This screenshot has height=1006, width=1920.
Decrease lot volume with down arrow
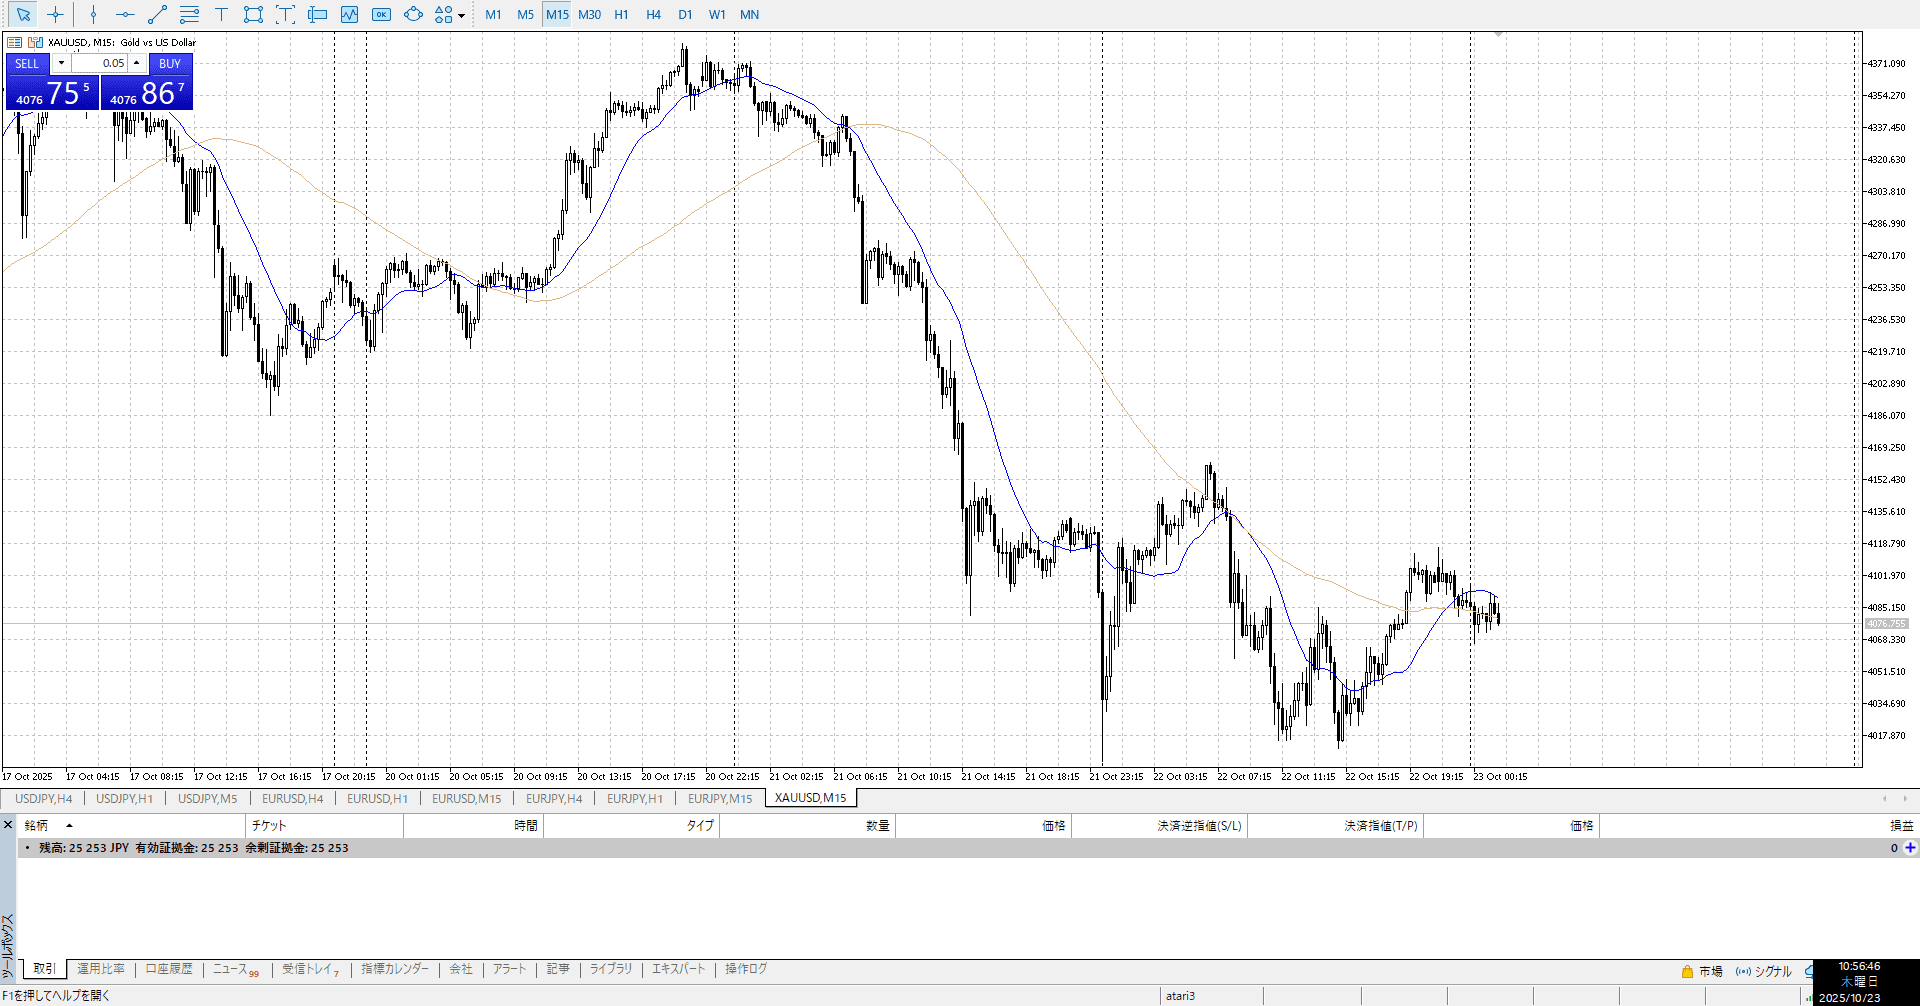[61, 63]
